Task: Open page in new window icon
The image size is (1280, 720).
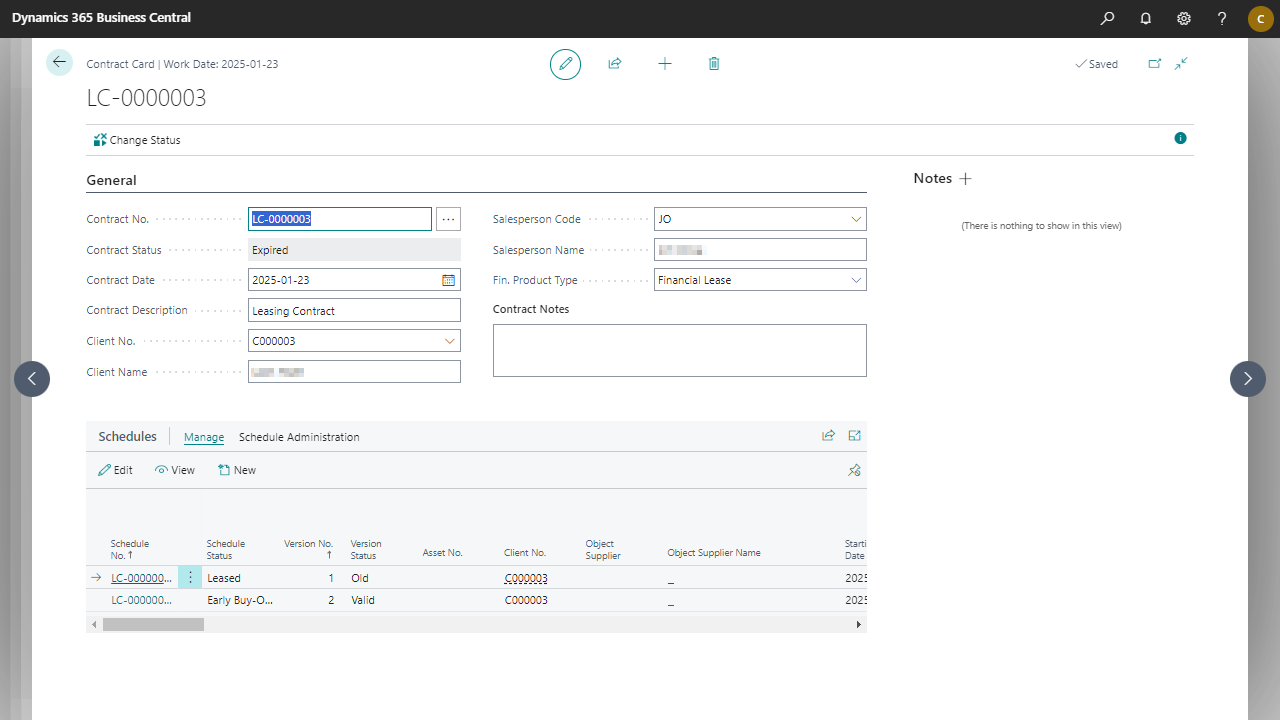Action: pyautogui.click(x=1155, y=63)
